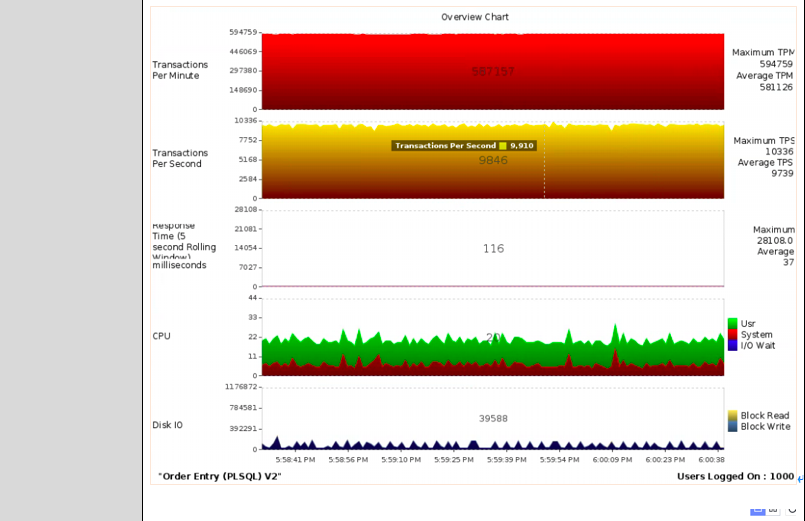The image size is (805, 521).
Task: Click the red System legend swatch
Action: (733, 334)
